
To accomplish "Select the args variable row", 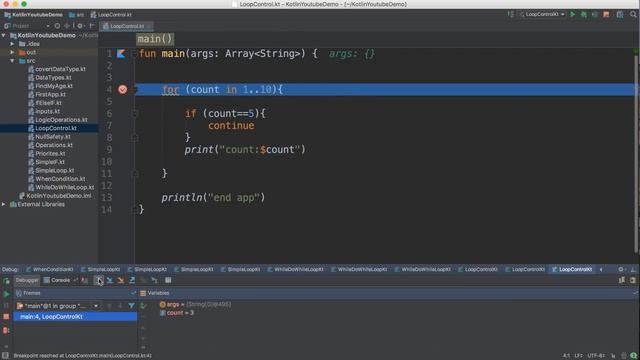I will pos(195,304).
